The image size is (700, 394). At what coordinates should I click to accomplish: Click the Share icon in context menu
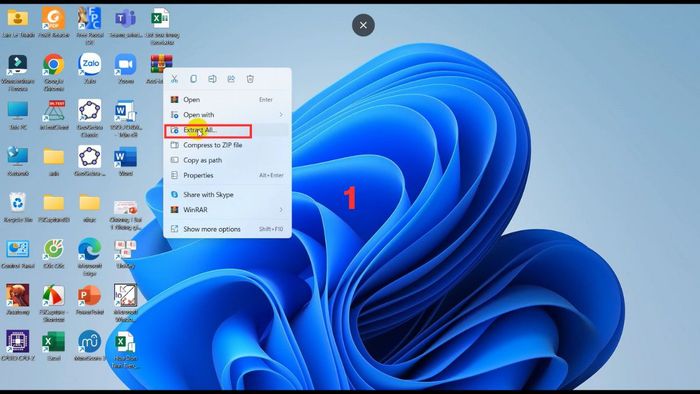231,79
